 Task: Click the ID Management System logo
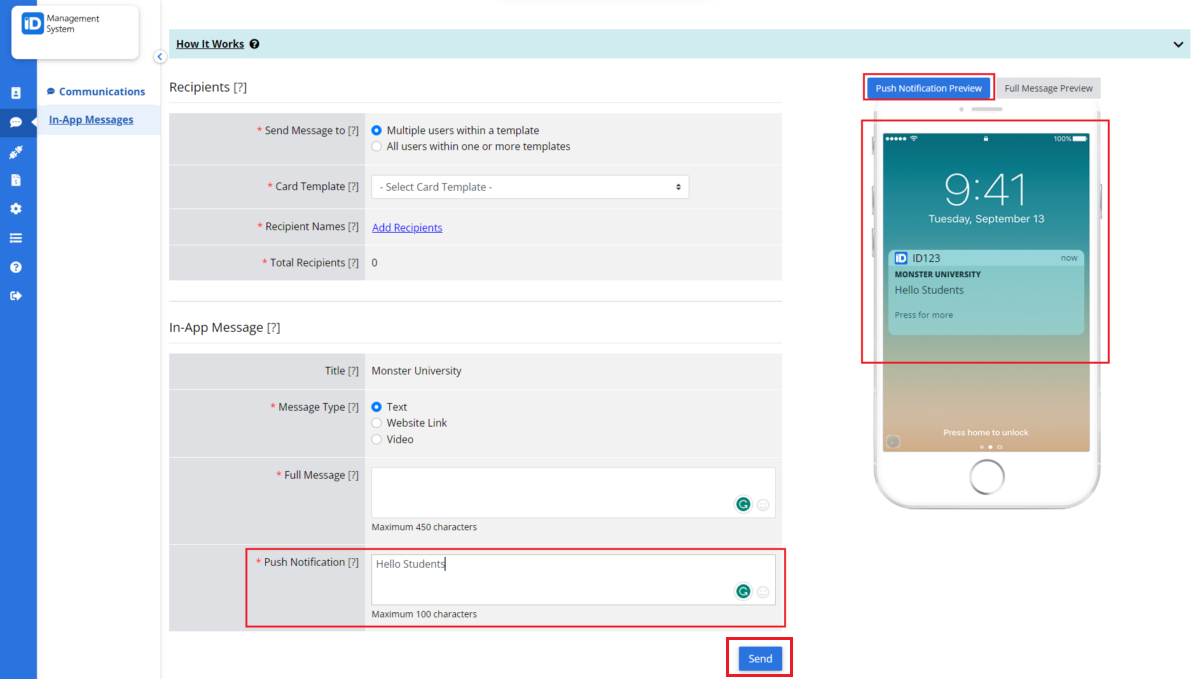75,30
